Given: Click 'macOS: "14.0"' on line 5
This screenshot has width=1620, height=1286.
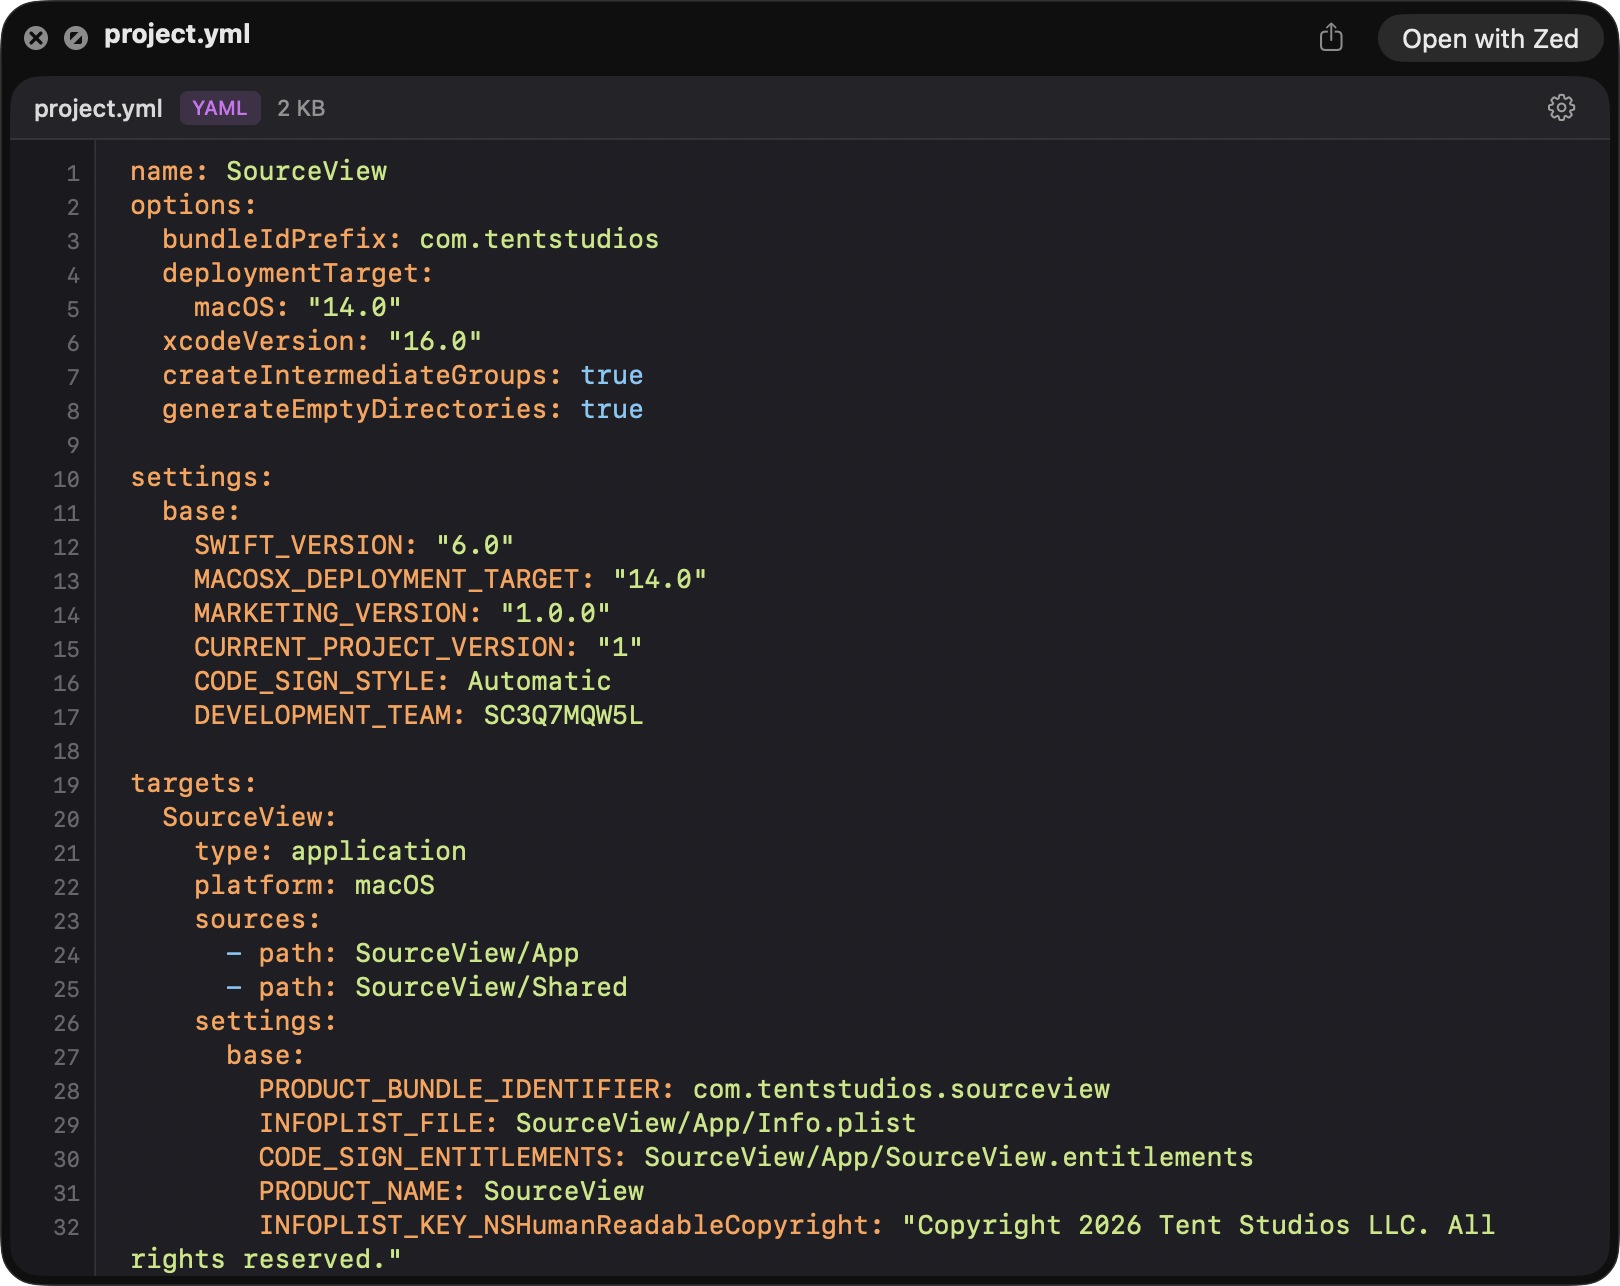Looking at the screenshot, I should coord(298,307).
